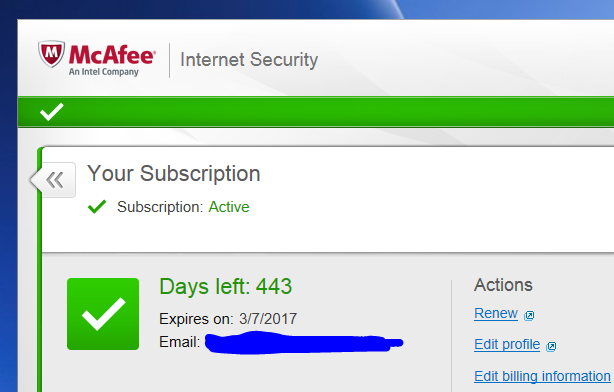Open the Renew link

(496, 313)
